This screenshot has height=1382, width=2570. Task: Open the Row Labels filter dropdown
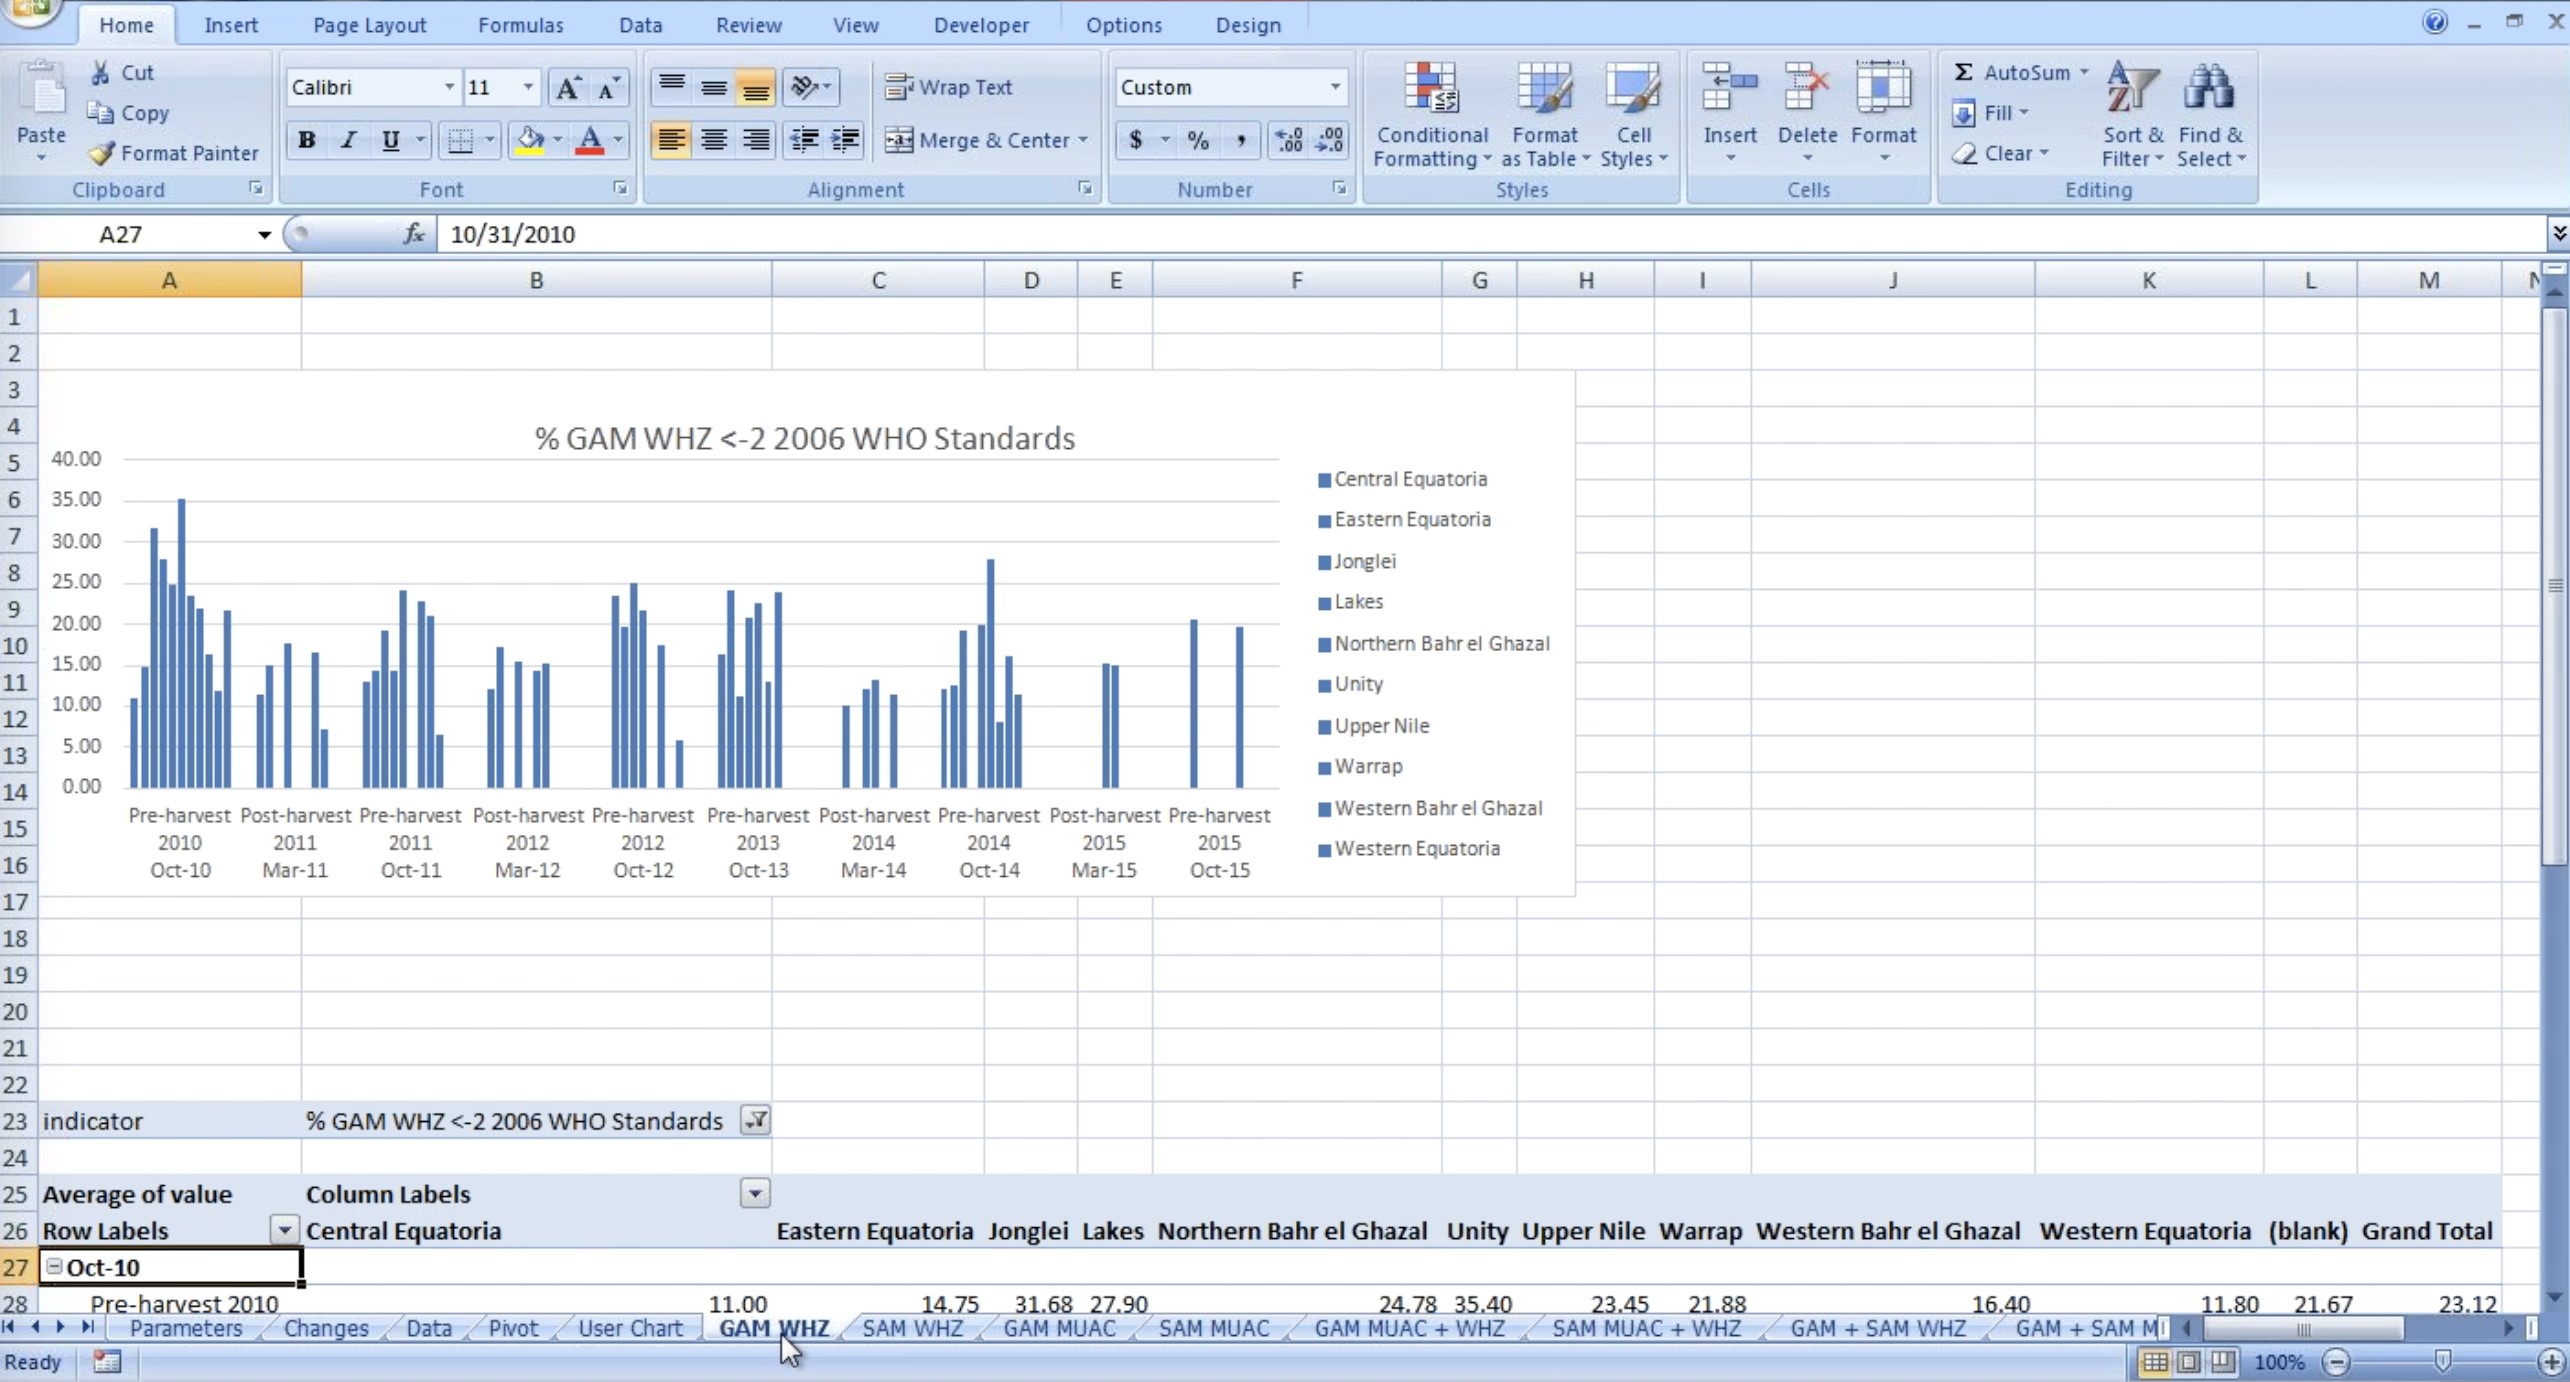coord(284,1230)
